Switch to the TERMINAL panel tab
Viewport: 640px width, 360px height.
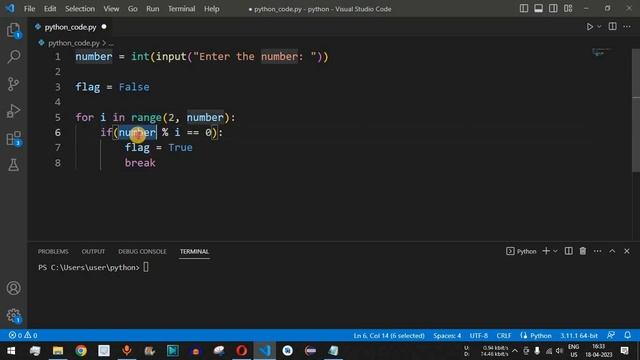(194, 251)
